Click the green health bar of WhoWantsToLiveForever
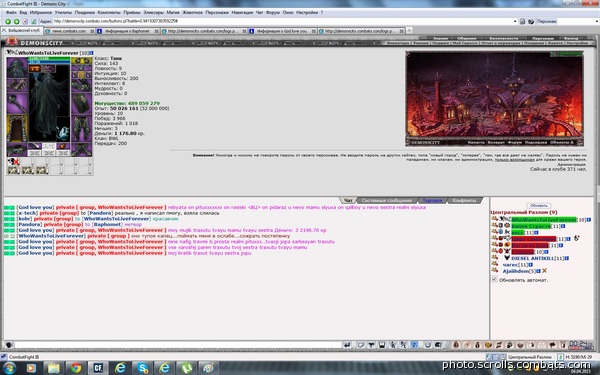Screen dimensions: 600x375 point(49,59)
